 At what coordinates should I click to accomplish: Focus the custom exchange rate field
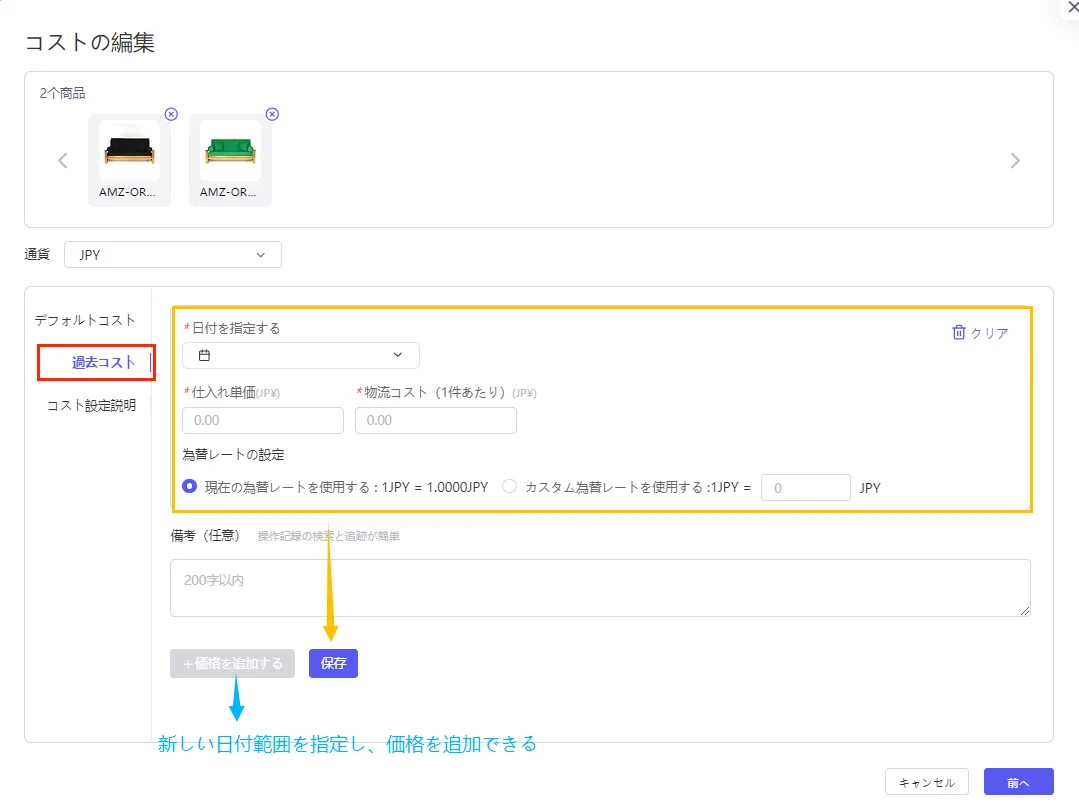[x=806, y=488]
